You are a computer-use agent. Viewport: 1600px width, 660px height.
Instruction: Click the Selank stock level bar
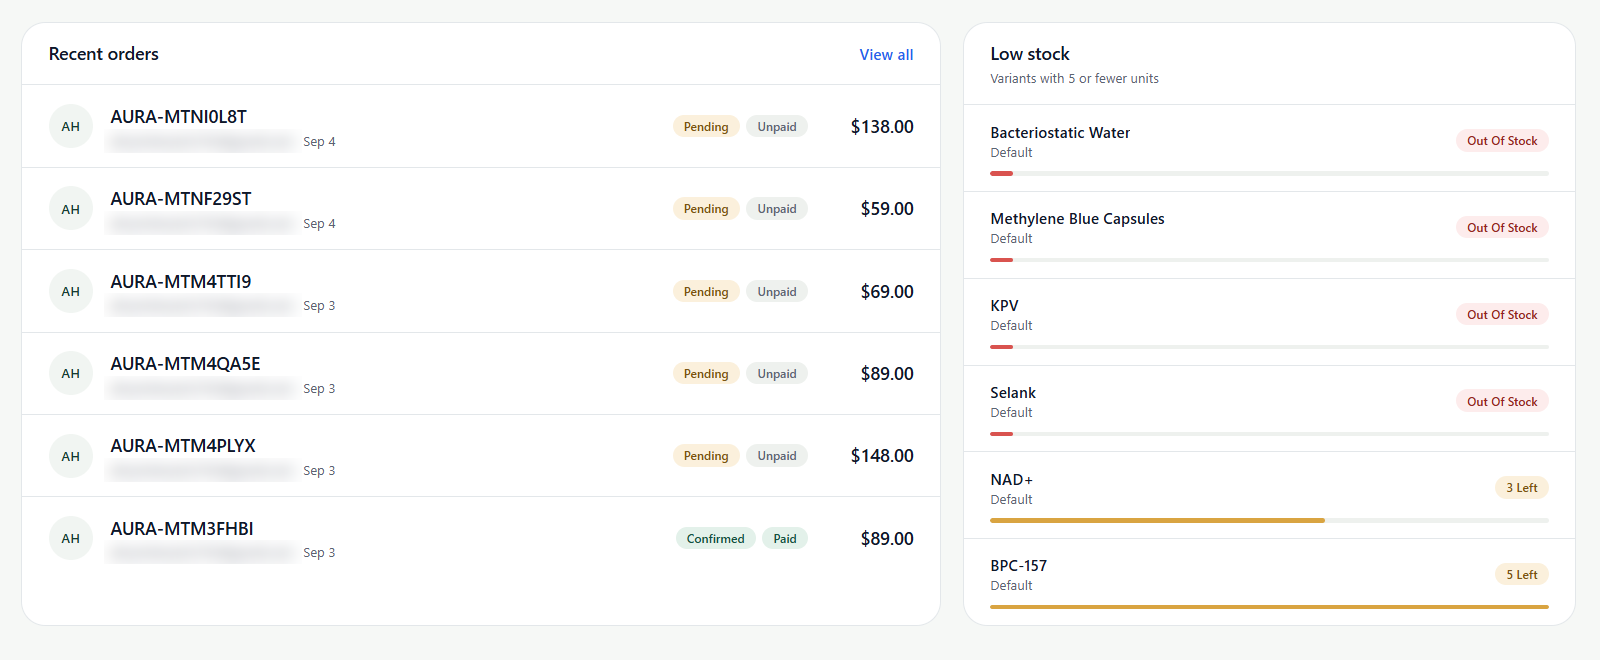tap(1269, 434)
